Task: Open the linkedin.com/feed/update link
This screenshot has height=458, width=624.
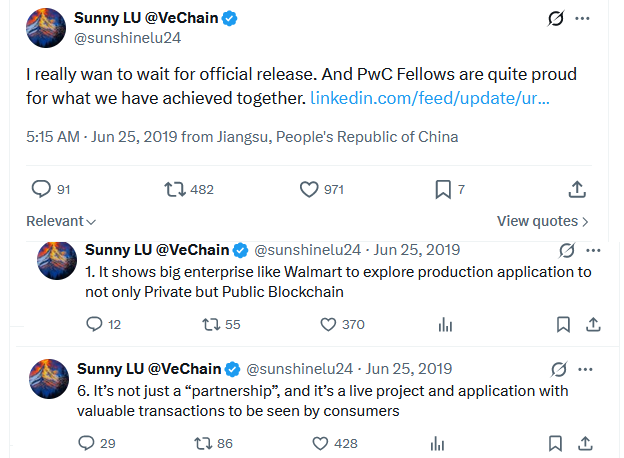Action: (x=430, y=98)
